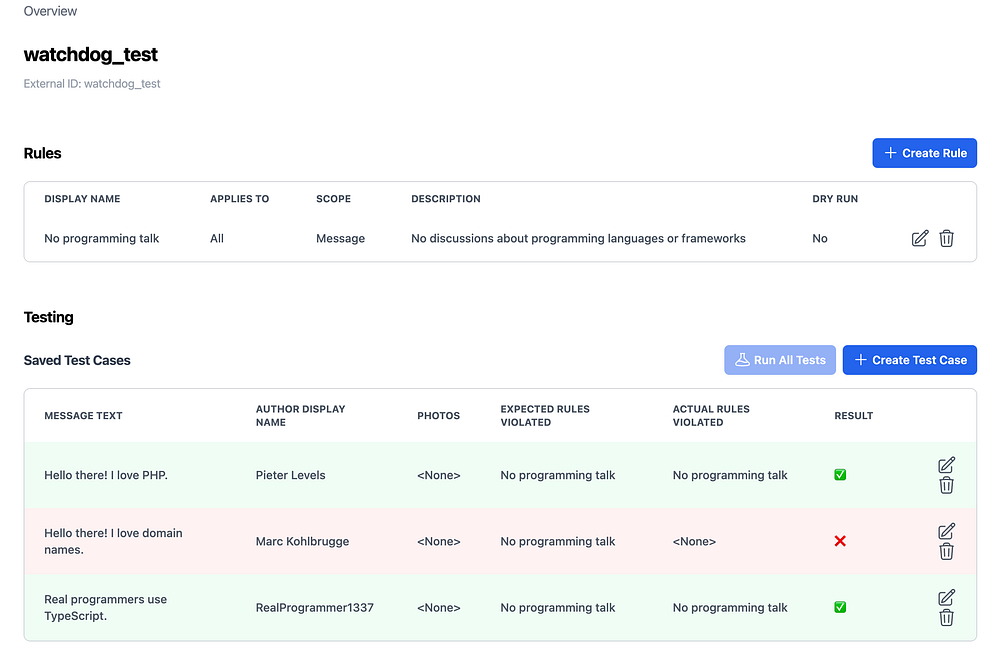Delete the No programming talk rule
This screenshot has width=1000, height=667.
[x=946, y=238]
